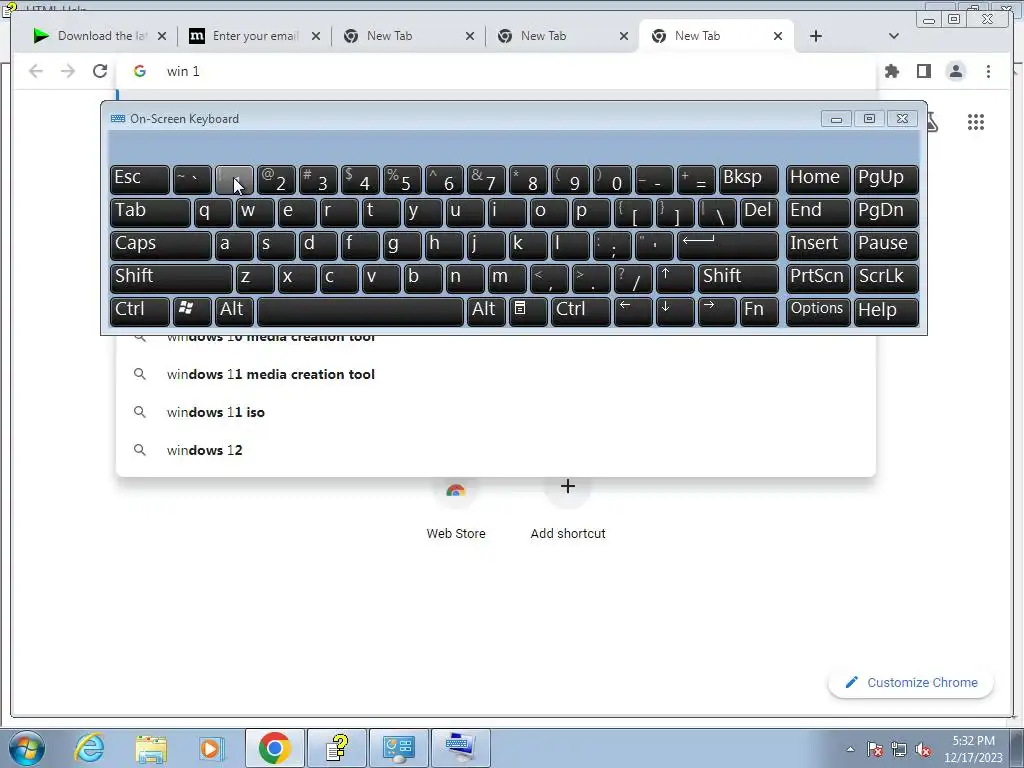Show hidden tray icons arrow
The image size is (1024, 768).
pyautogui.click(x=850, y=749)
